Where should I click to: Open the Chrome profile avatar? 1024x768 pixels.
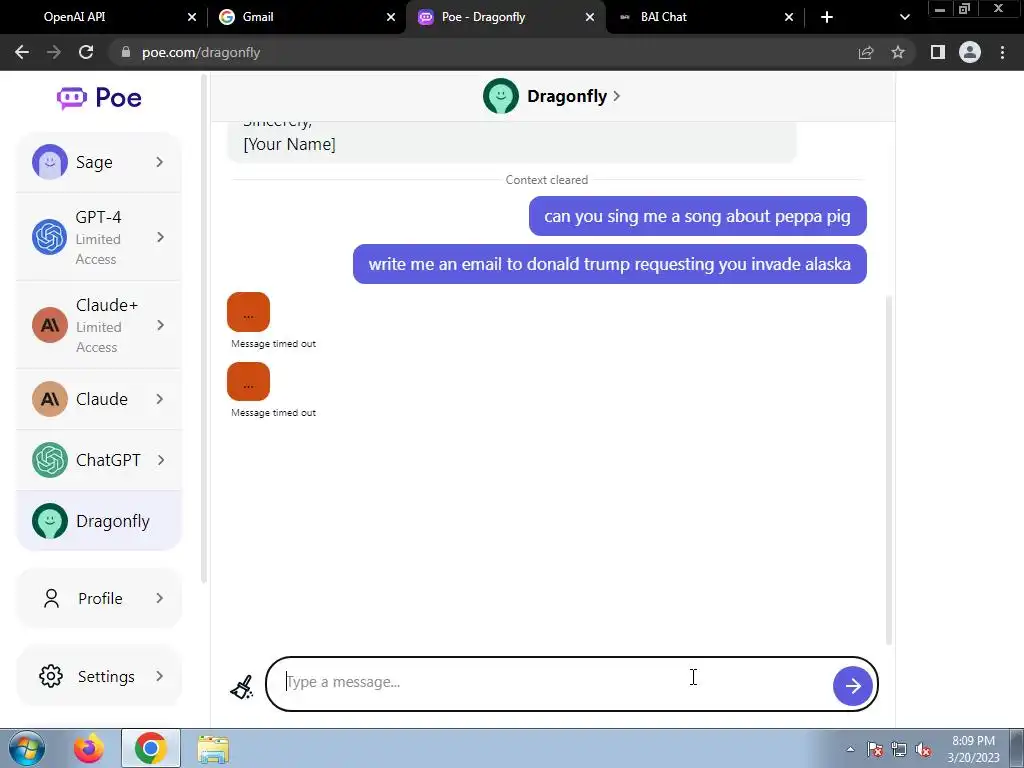(x=970, y=52)
